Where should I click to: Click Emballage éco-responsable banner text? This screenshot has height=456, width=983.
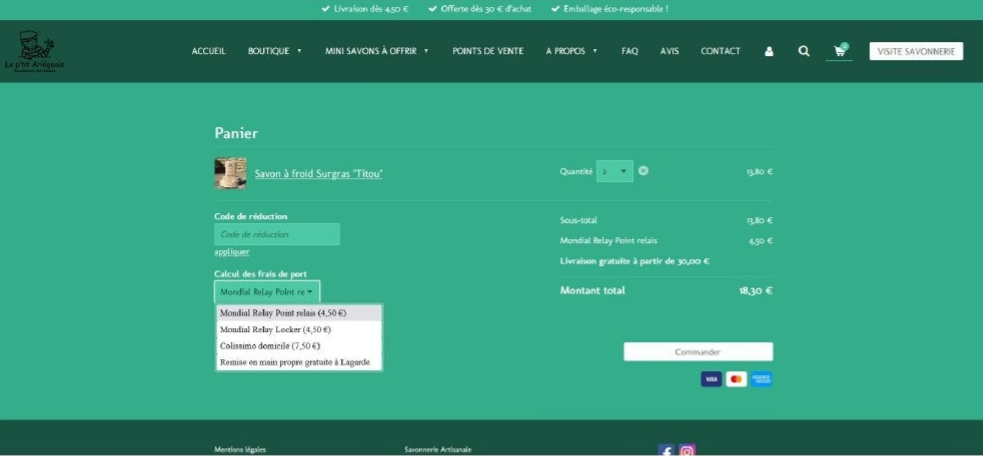coord(616,9)
